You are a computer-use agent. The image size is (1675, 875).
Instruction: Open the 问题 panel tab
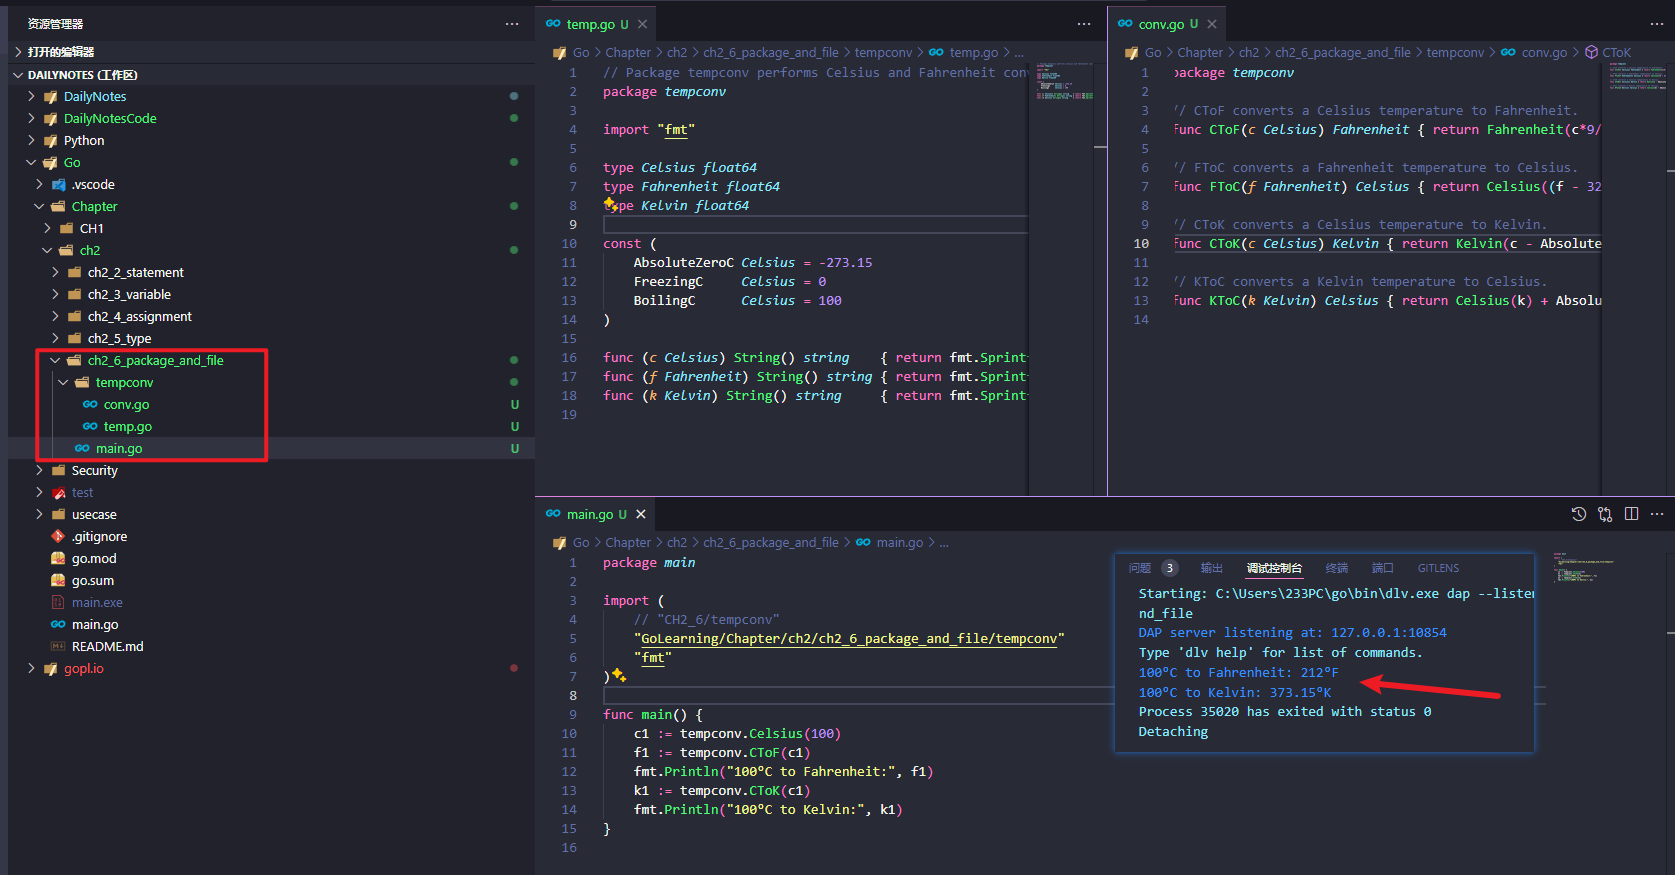click(x=1140, y=568)
